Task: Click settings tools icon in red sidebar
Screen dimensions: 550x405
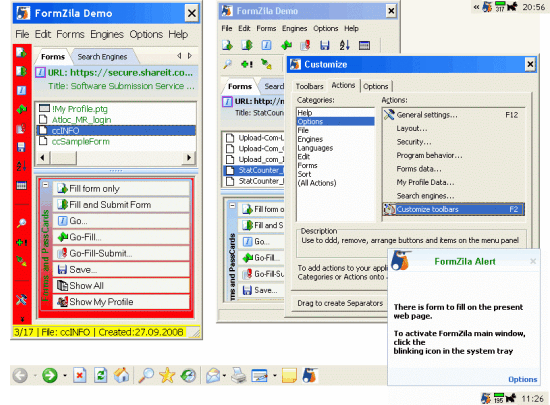Action: 21,300
